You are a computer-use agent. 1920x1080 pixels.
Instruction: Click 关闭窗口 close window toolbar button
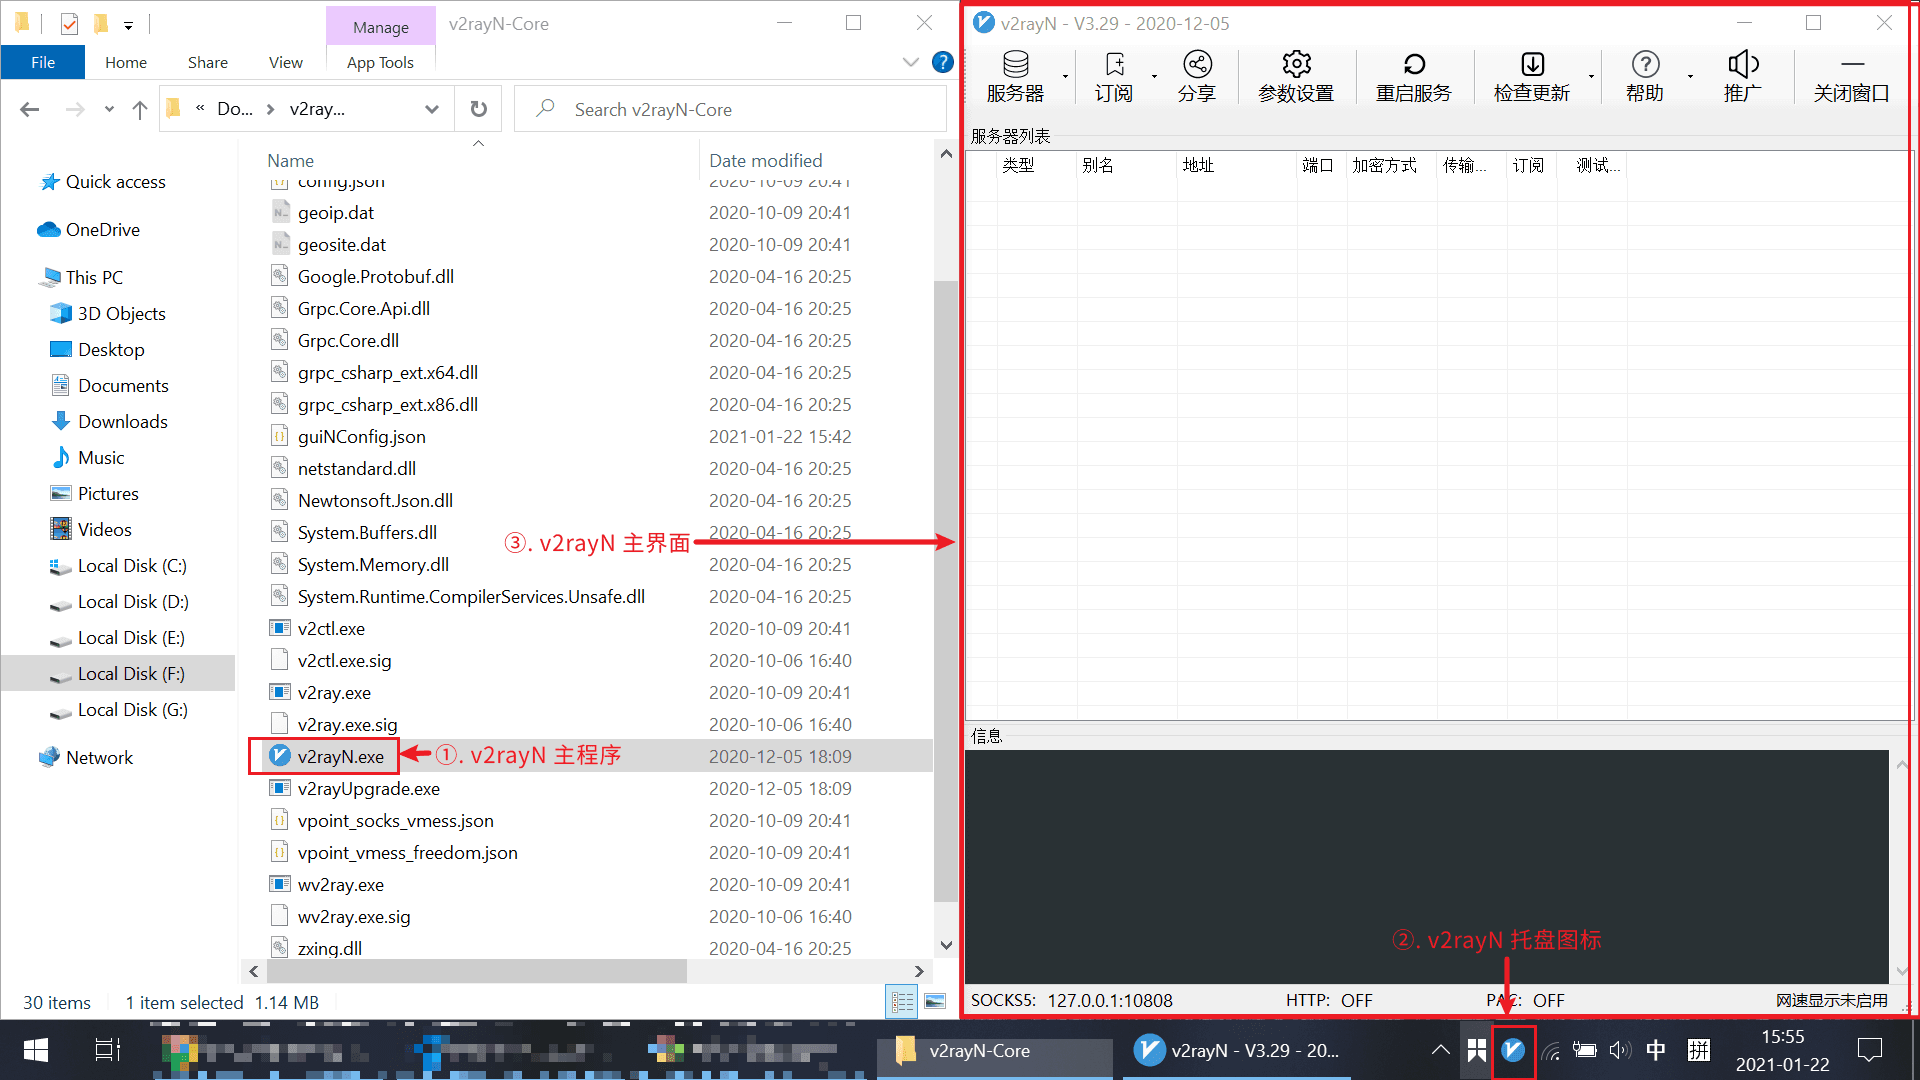coord(1851,76)
